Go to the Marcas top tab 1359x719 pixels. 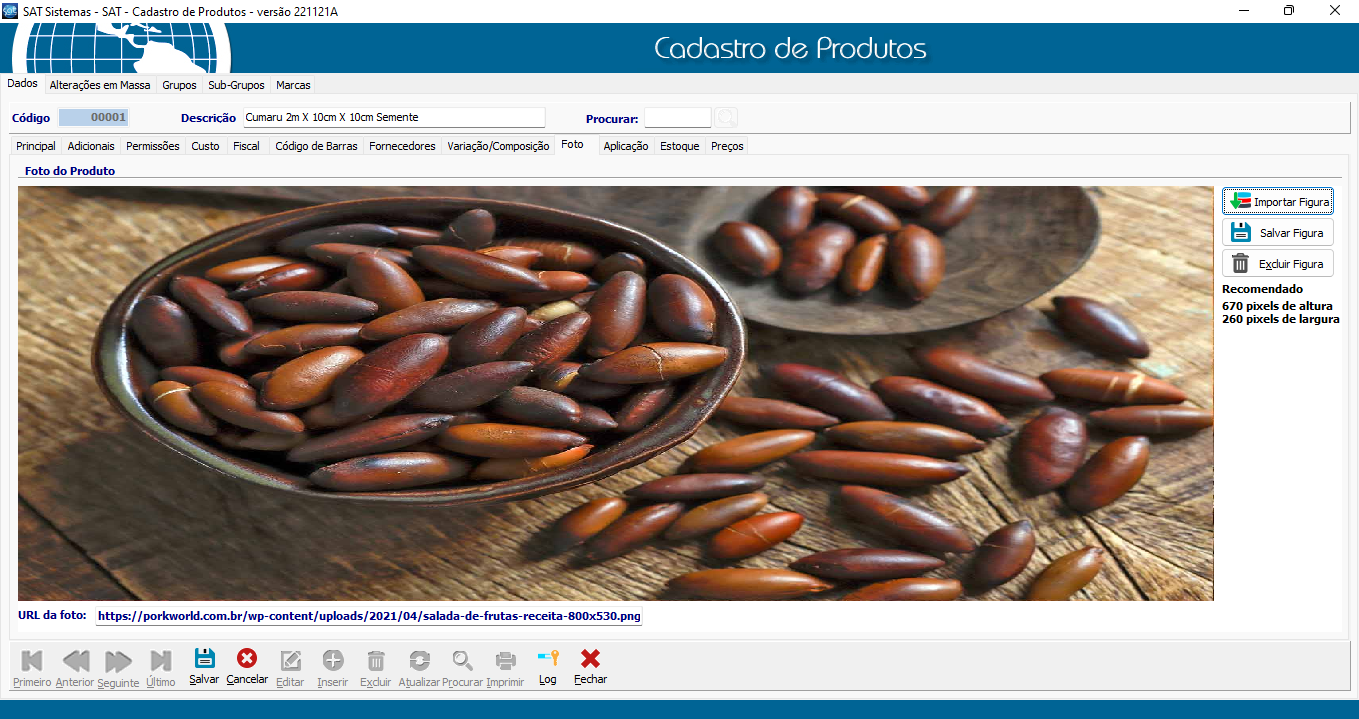tap(293, 85)
